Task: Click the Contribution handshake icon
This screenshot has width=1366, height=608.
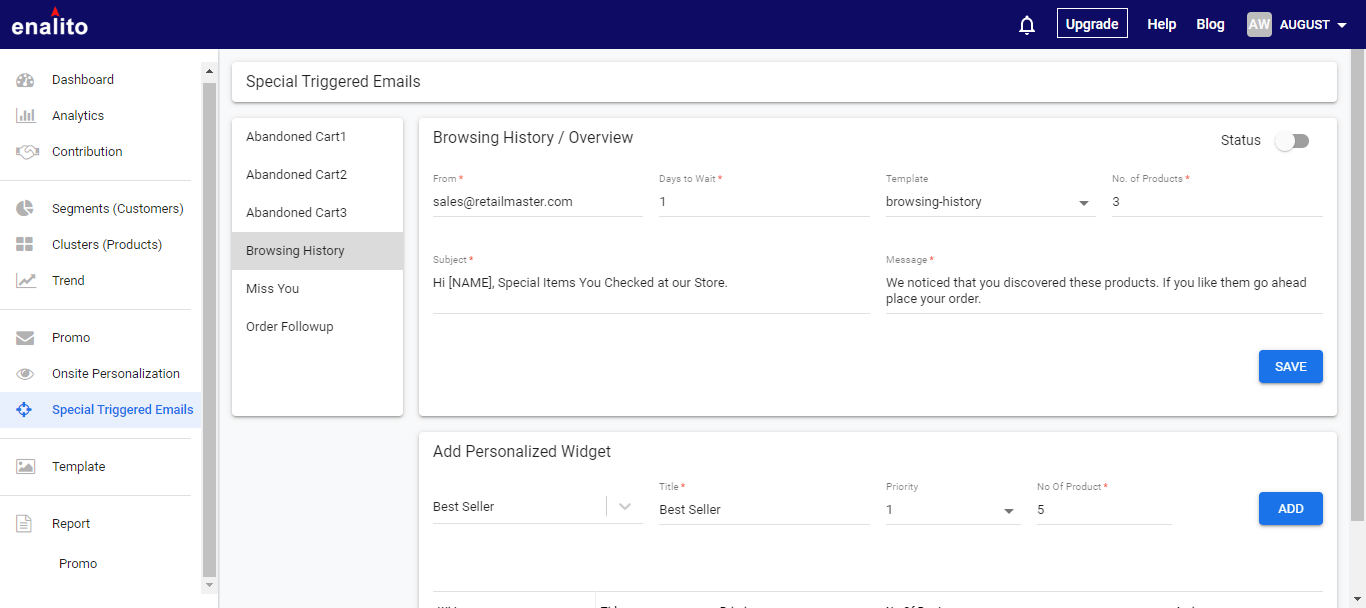Action: click(26, 152)
